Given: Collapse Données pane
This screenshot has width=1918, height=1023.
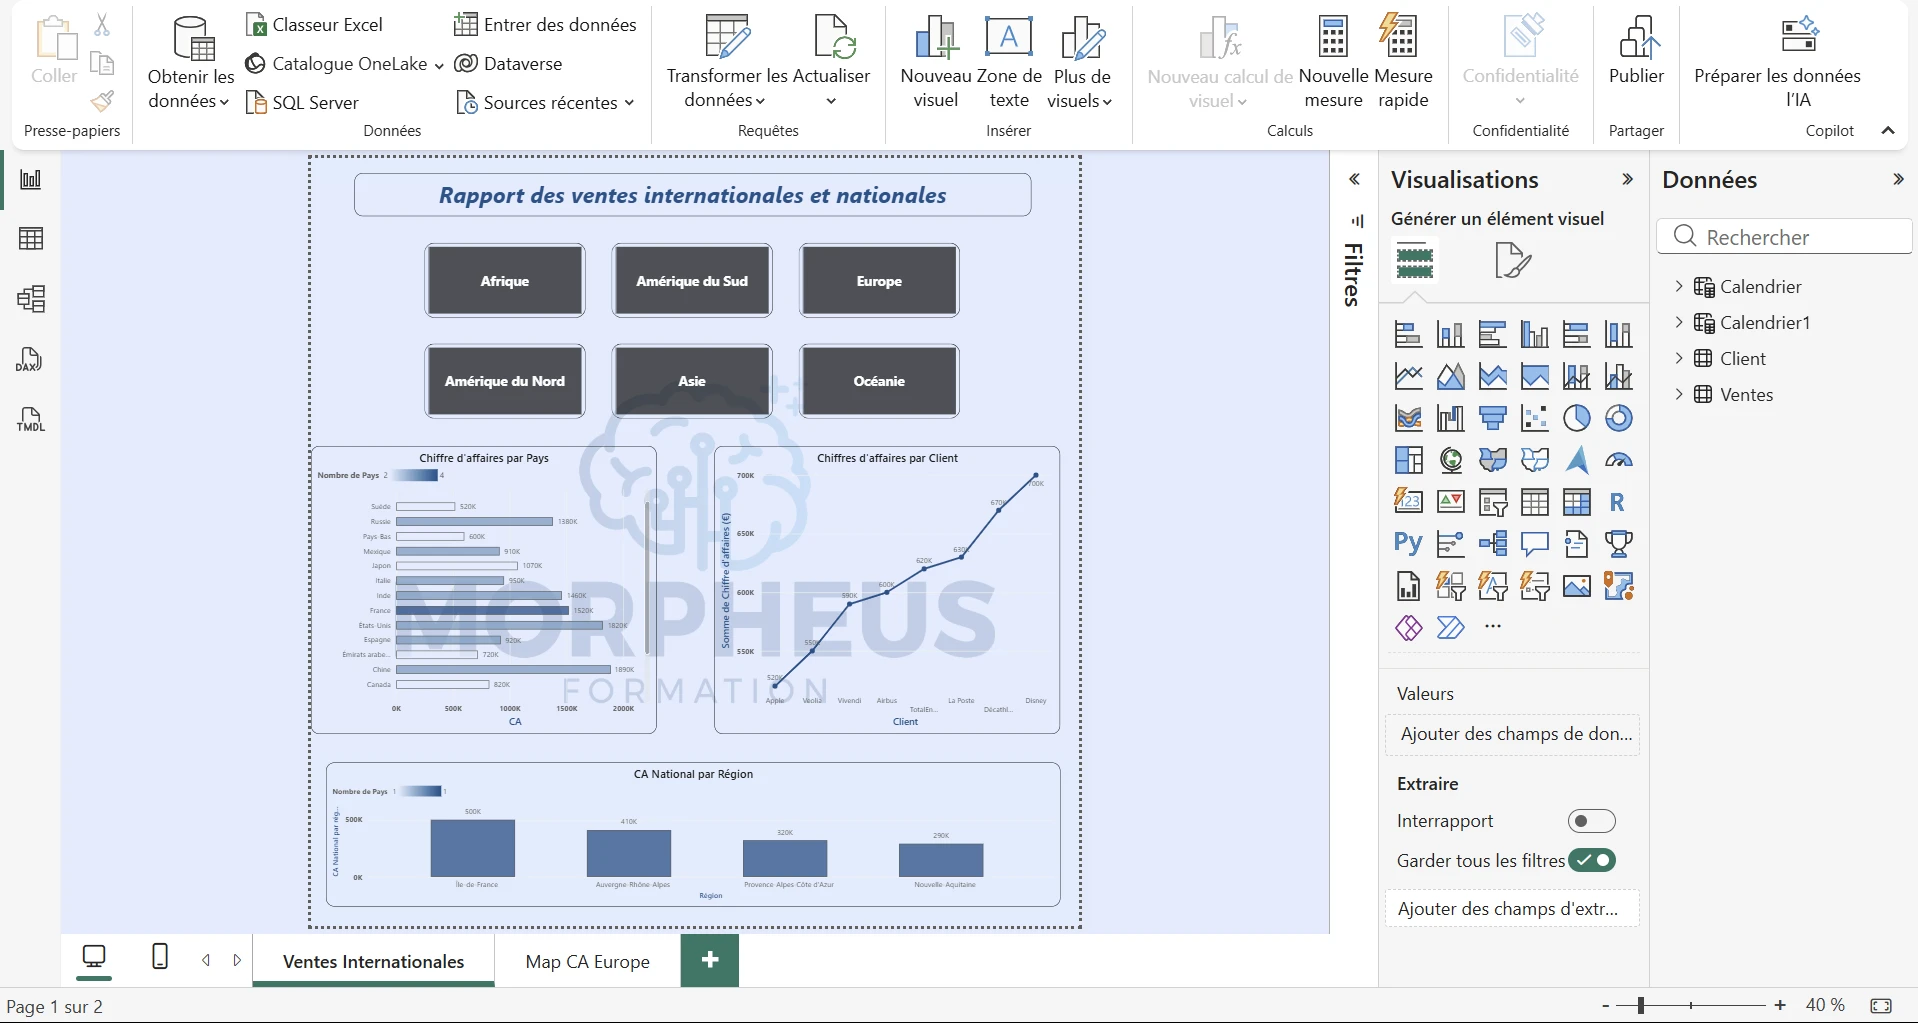Looking at the screenshot, I should coord(1898,179).
